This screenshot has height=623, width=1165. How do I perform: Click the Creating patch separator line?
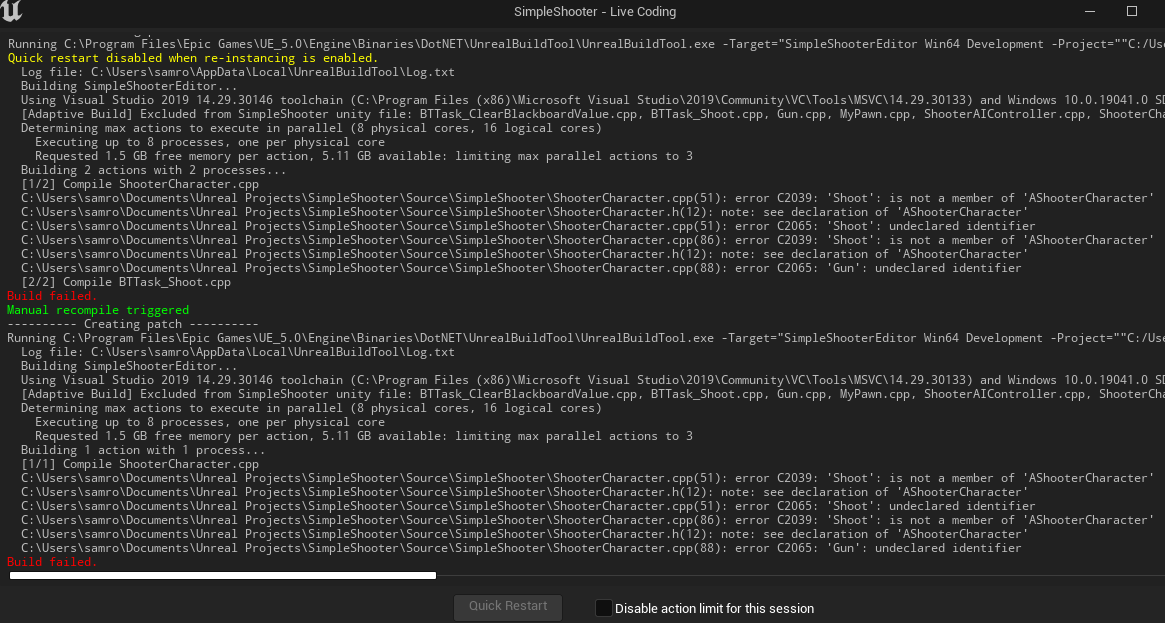[x=133, y=324]
